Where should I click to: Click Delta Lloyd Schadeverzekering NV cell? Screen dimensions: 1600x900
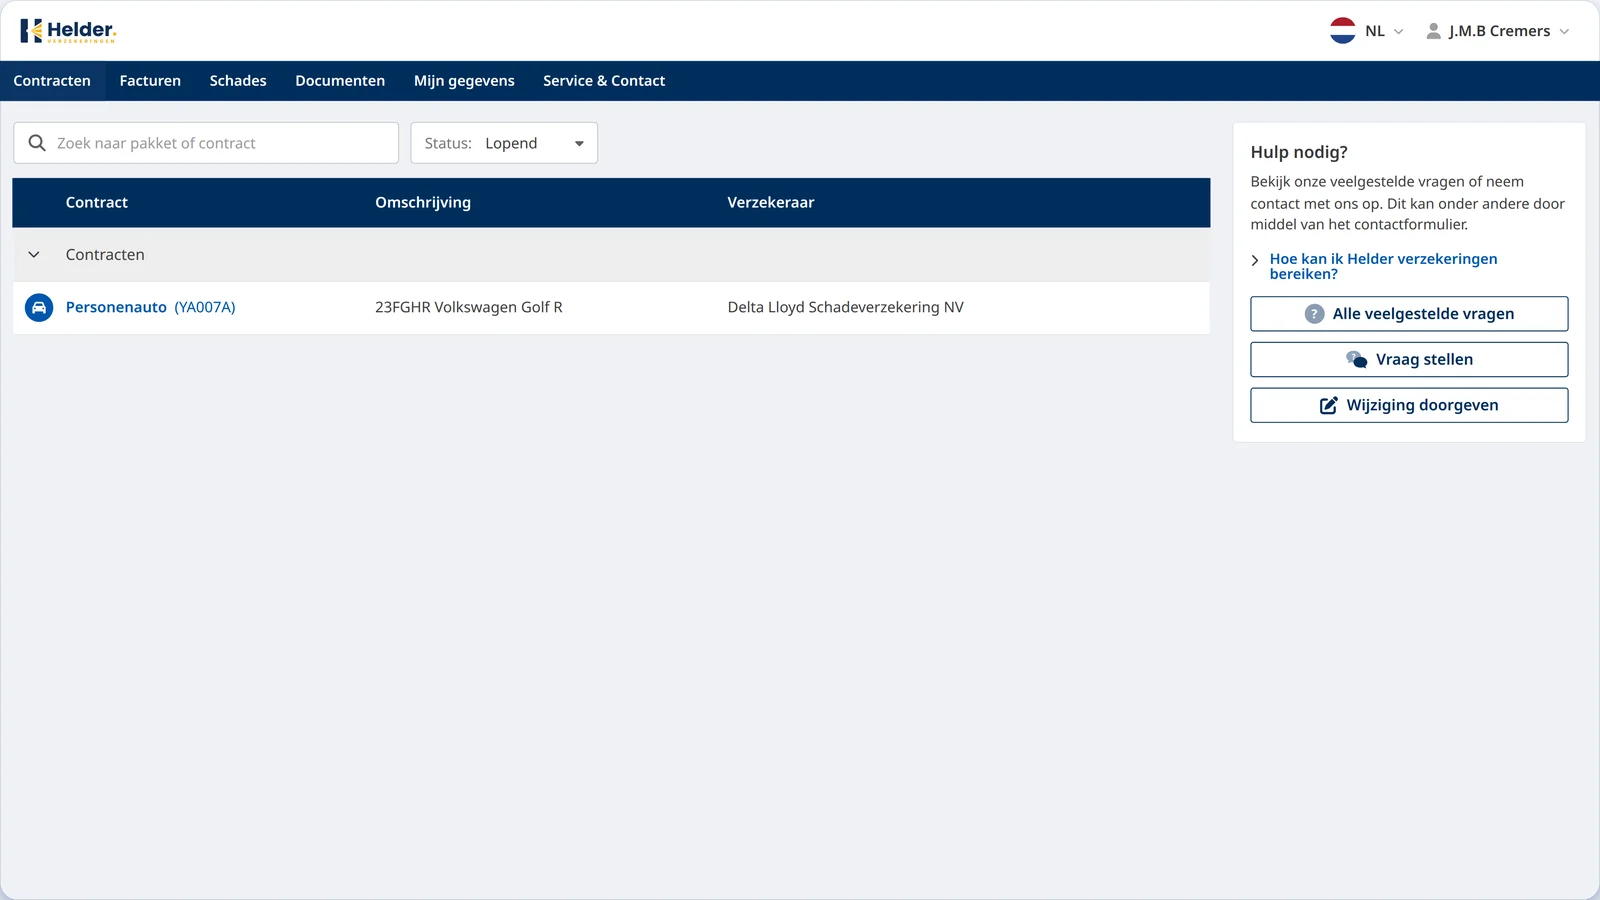click(846, 307)
